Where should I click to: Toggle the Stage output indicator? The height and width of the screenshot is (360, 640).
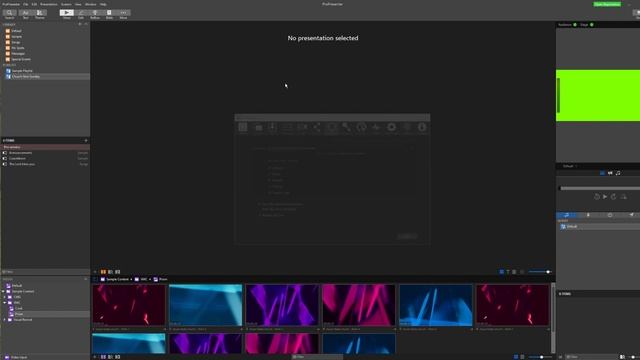click(592, 25)
